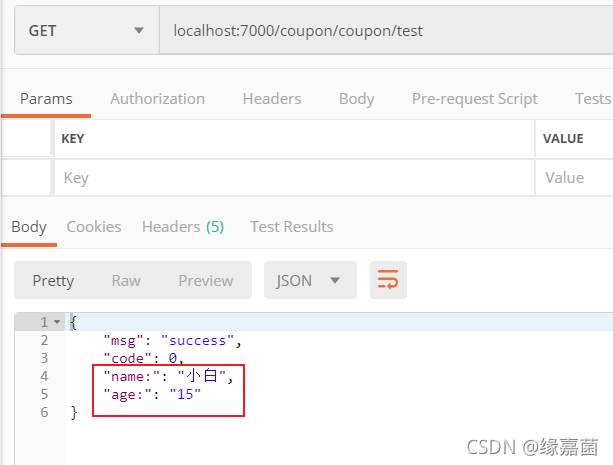Open the GET method dropdown
The height and width of the screenshot is (465, 613).
86,31
